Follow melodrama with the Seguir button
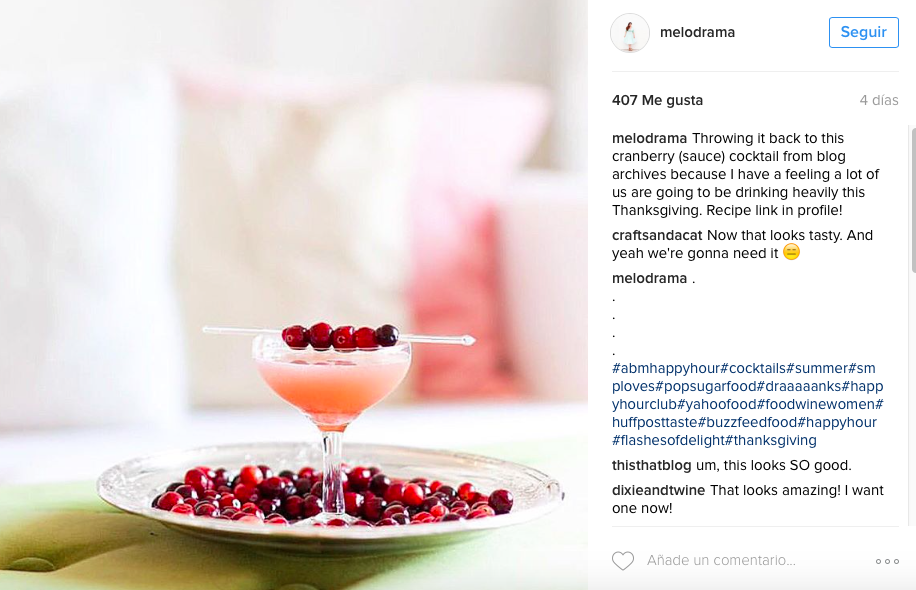The width and height of the screenshot is (916, 590). coord(863,32)
